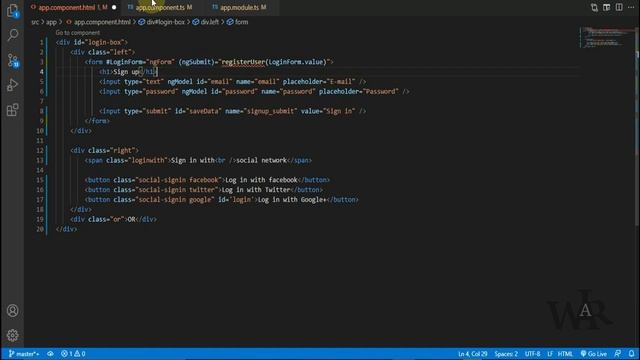Open the Source Control view
The width and height of the screenshot is (640, 360).
(x=13, y=60)
